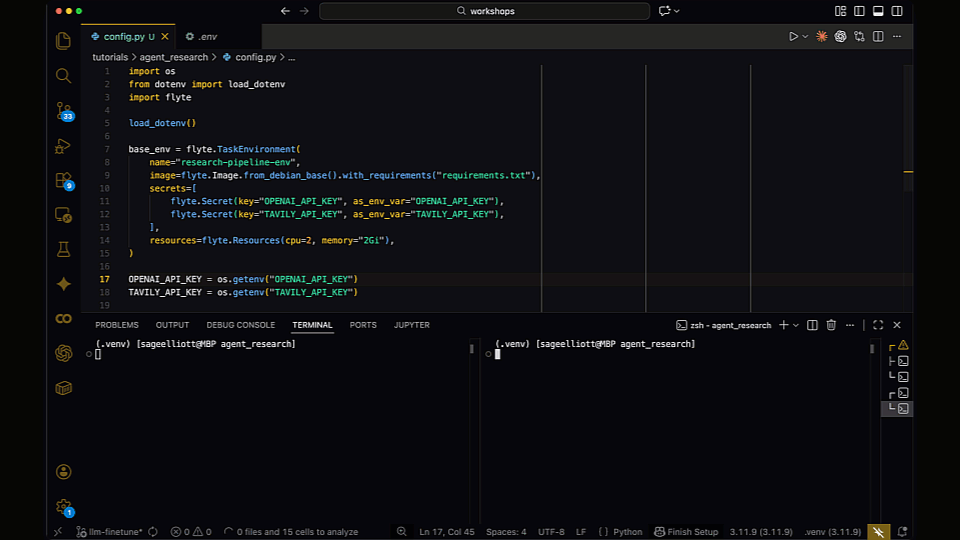Click the workshops search input field
Image resolution: width=960 pixels, height=540 pixels.
pos(485,11)
